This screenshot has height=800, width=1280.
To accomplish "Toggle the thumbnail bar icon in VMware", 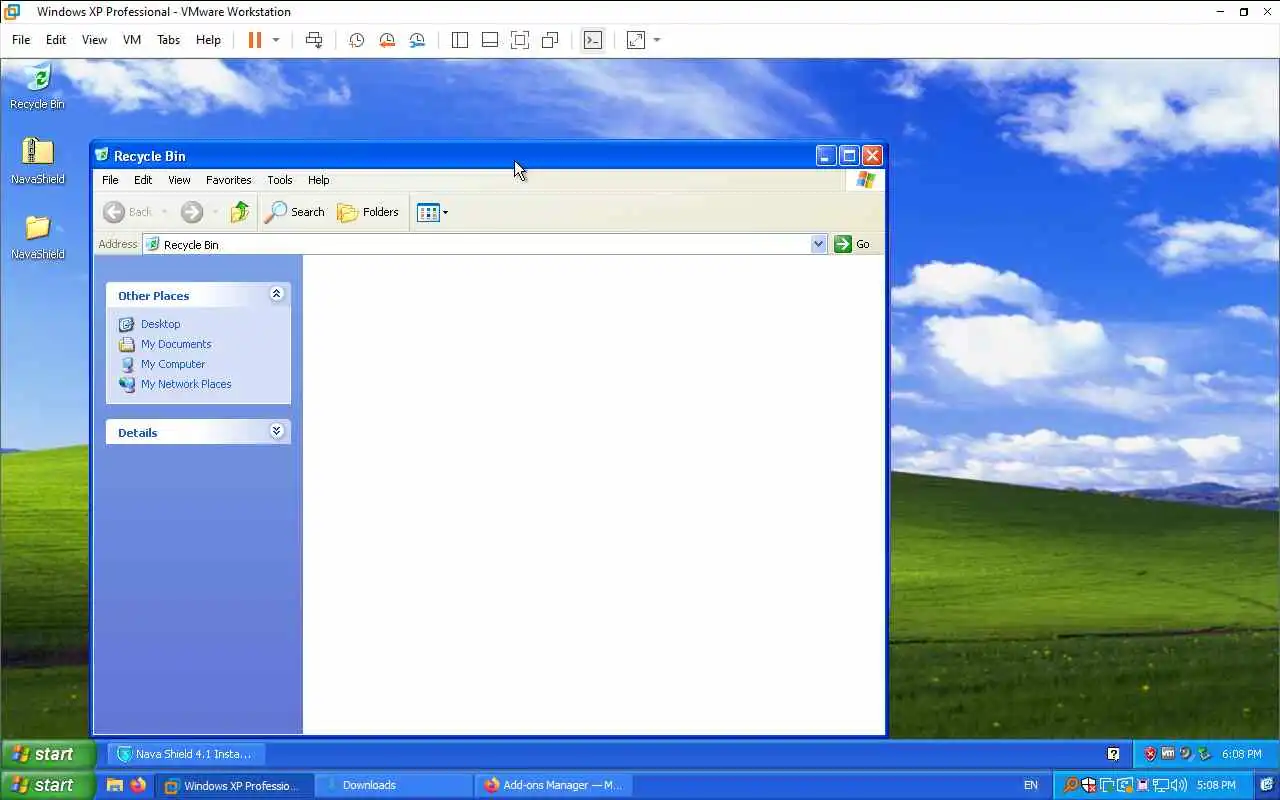I will coord(490,40).
